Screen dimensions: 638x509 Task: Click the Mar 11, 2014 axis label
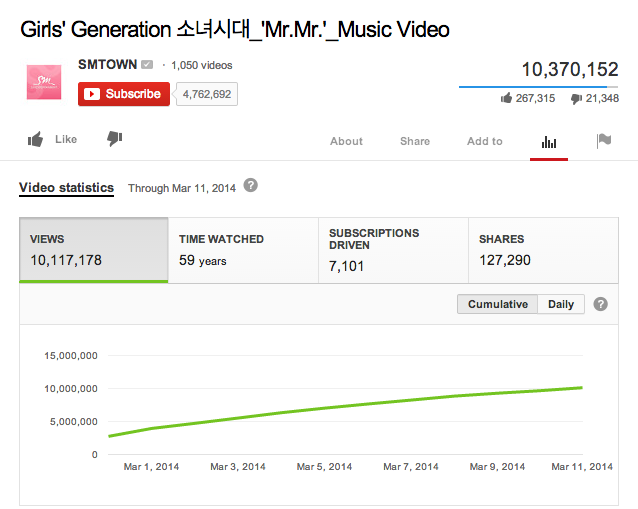click(582, 467)
